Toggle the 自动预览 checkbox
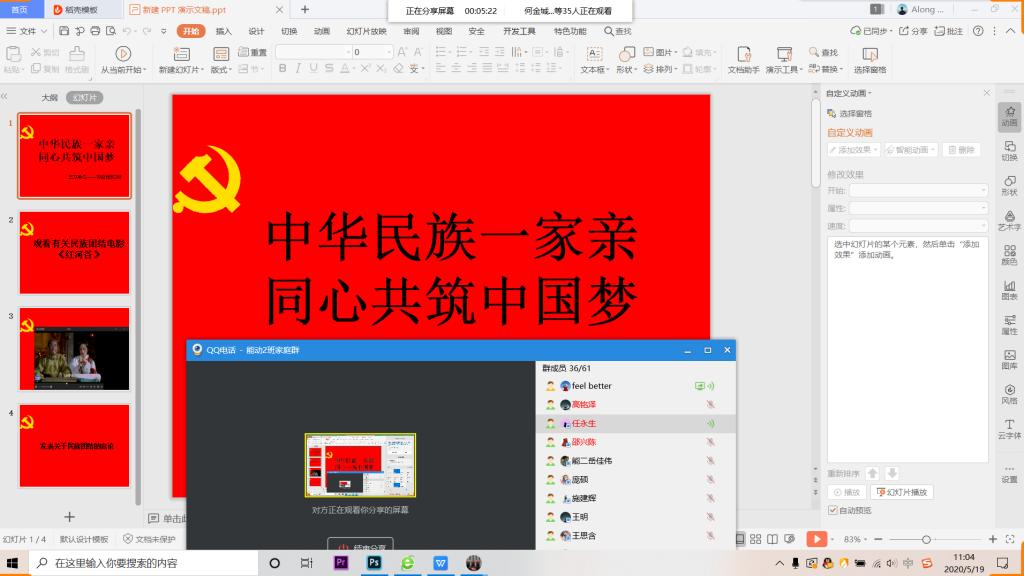The width and height of the screenshot is (1024, 576). pyautogui.click(x=832, y=509)
